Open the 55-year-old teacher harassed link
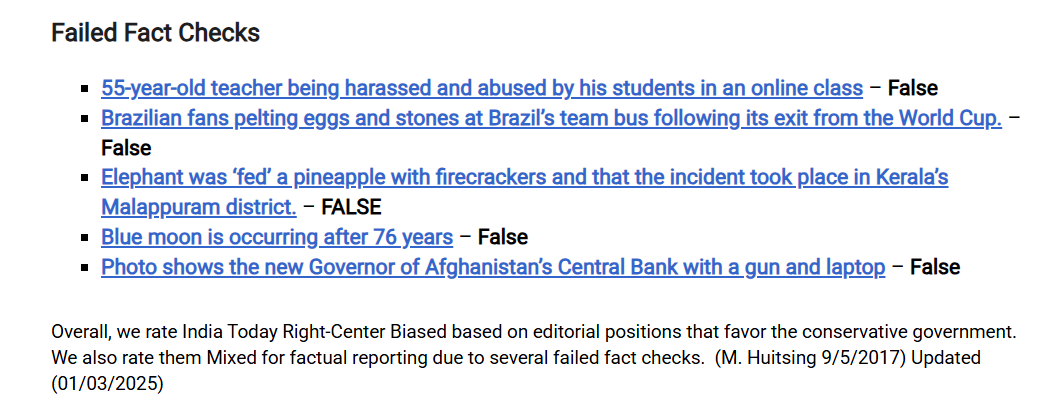The image size is (1043, 417). tap(482, 88)
